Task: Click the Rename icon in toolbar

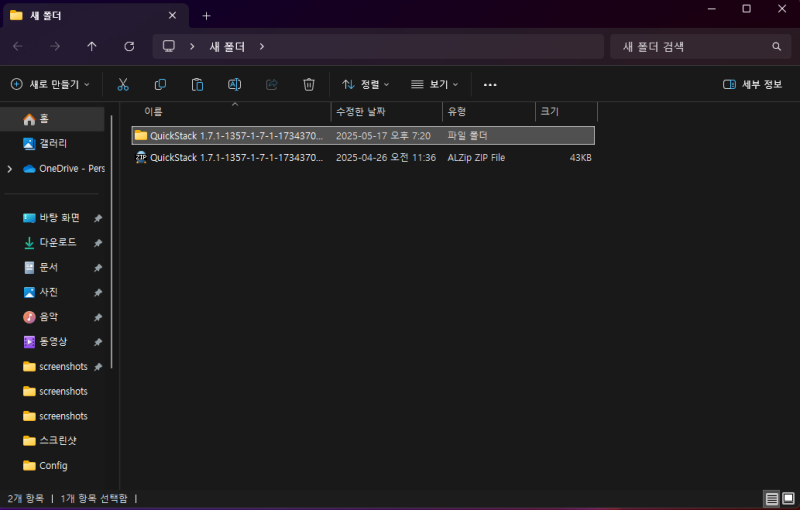Action: click(235, 84)
